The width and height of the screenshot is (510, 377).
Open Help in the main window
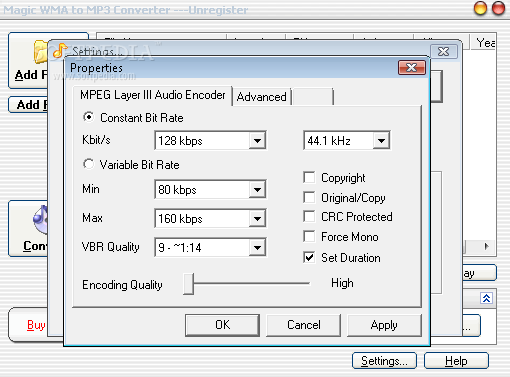click(456, 361)
